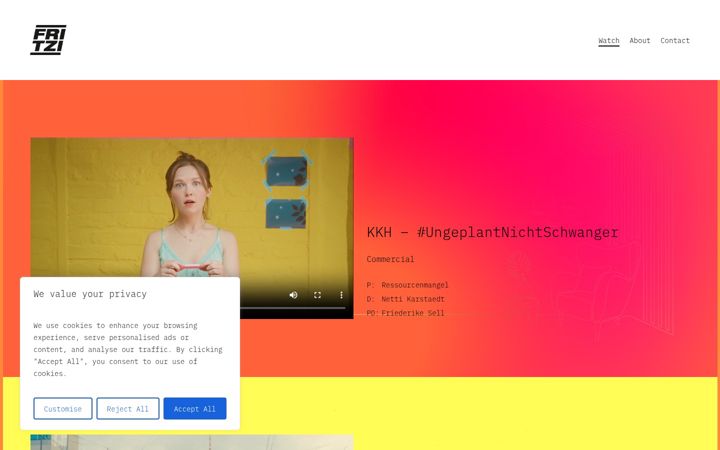
Task: Click the "Commercial" label
Action: point(390,259)
